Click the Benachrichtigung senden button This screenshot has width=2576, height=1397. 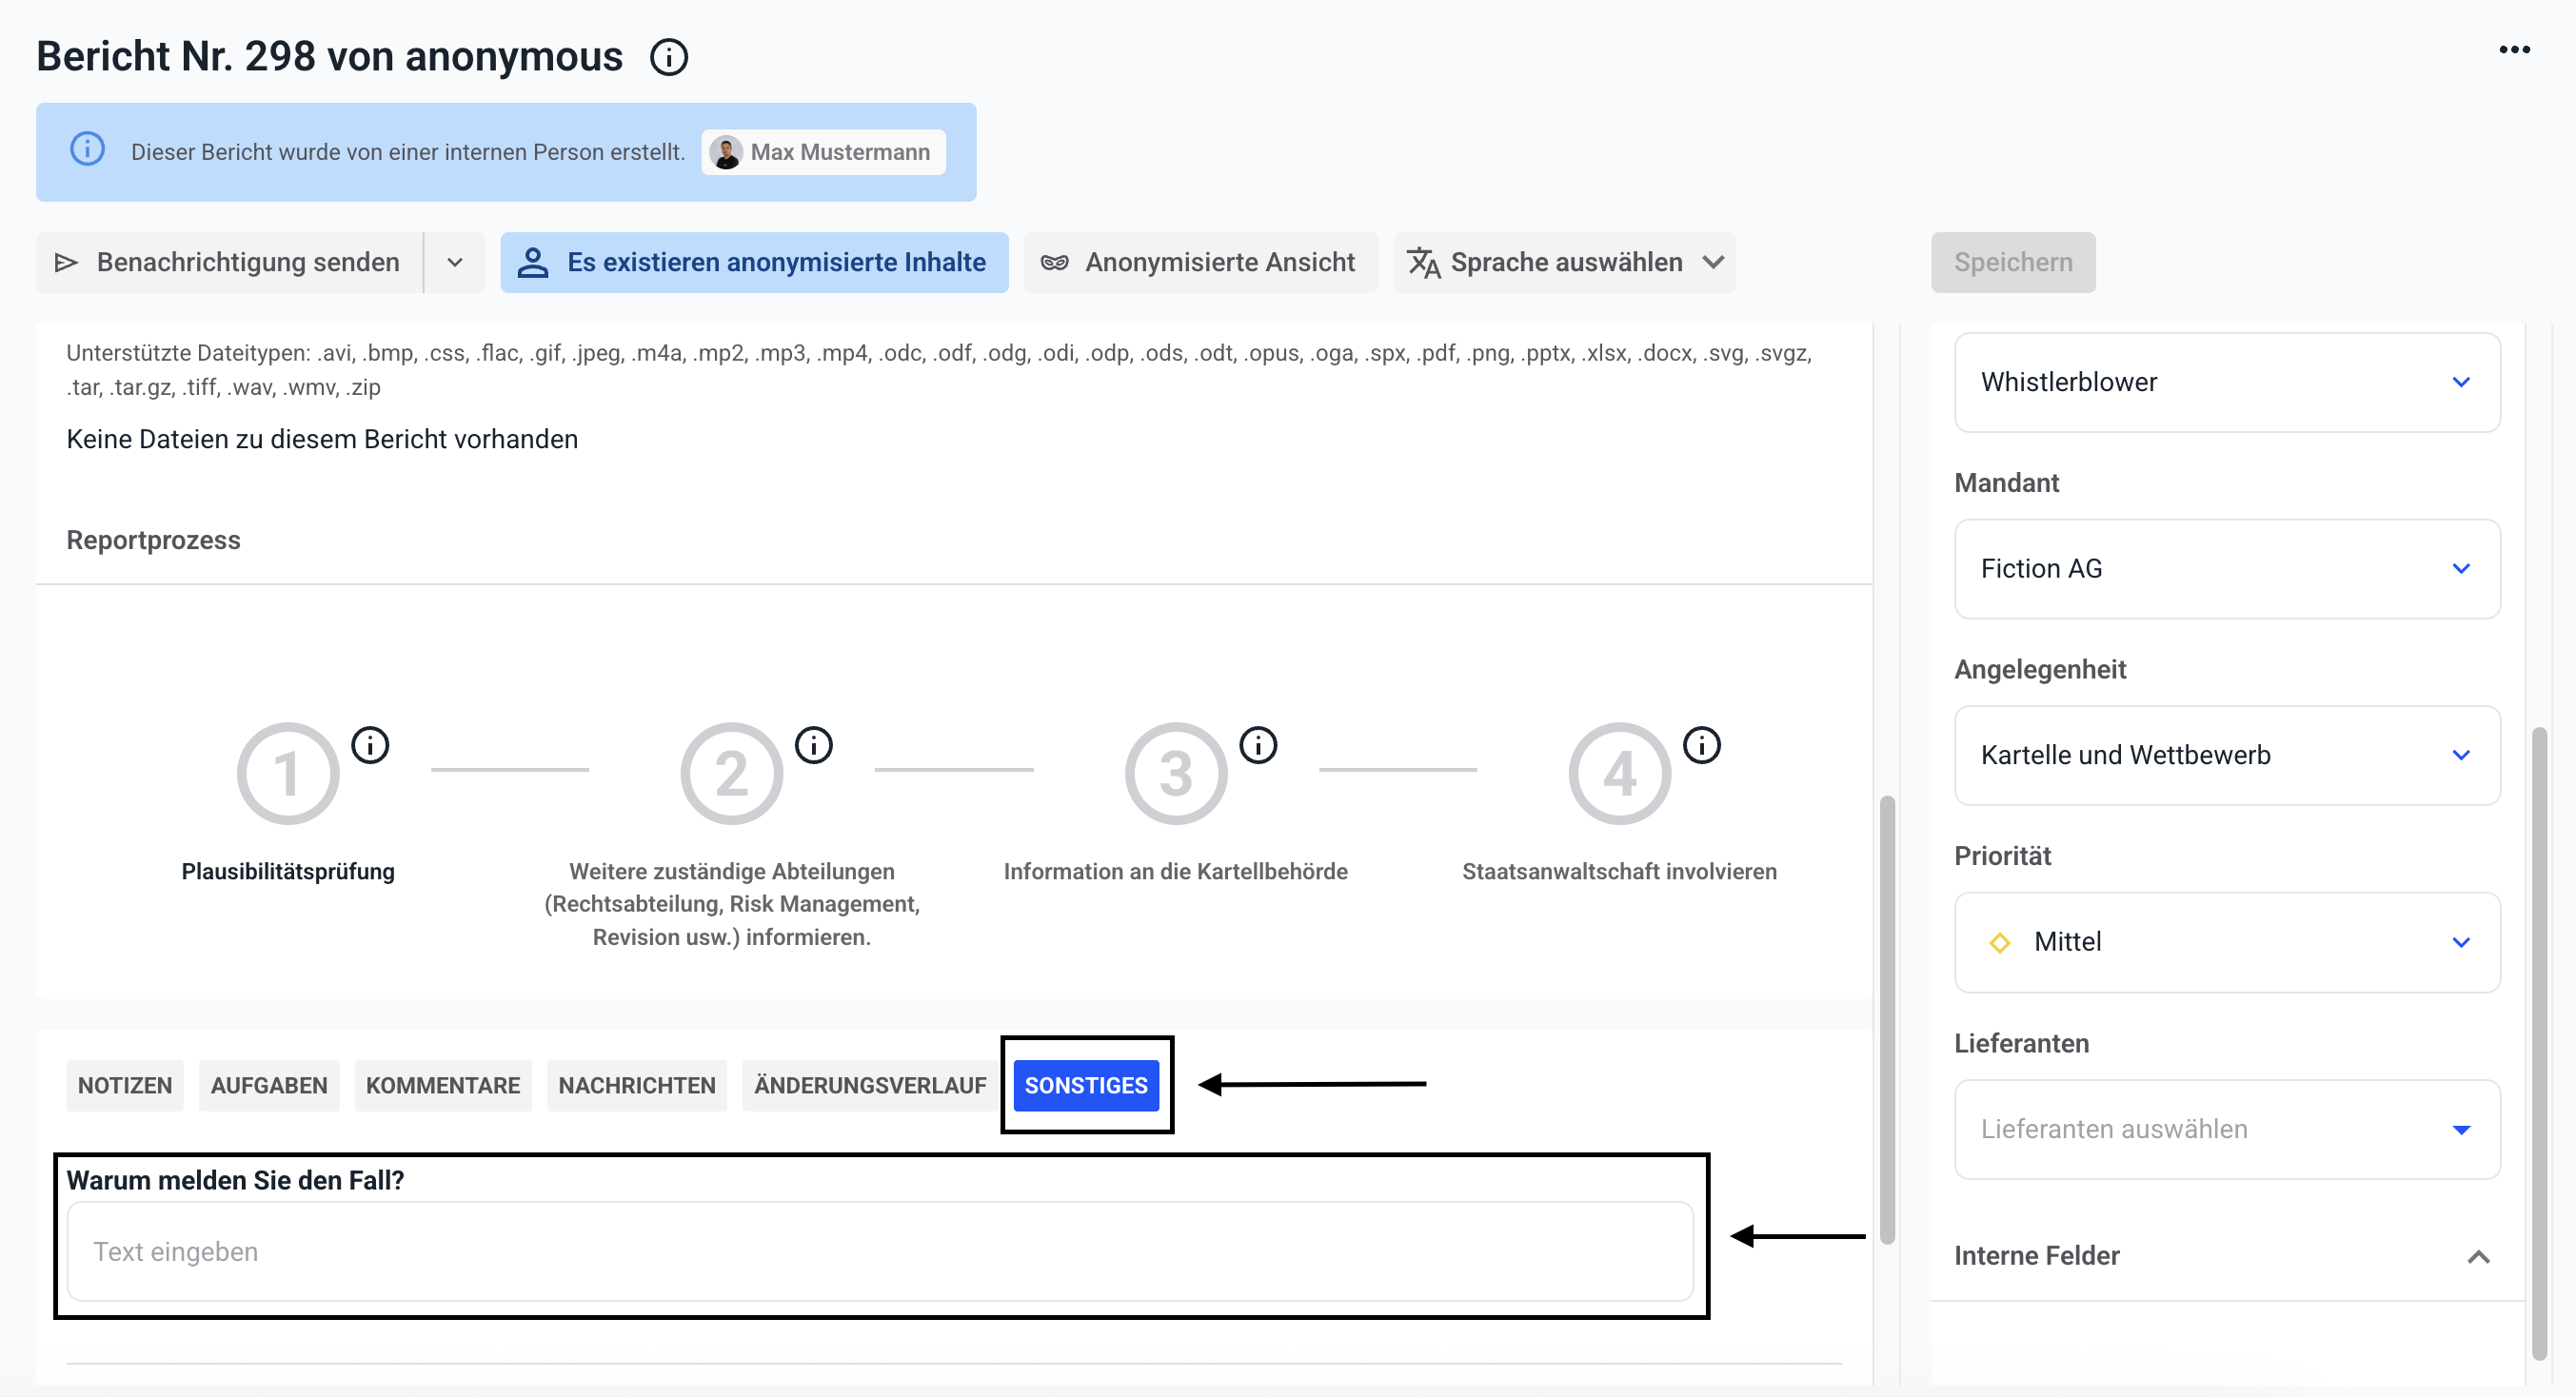pyautogui.click(x=230, y=262)
